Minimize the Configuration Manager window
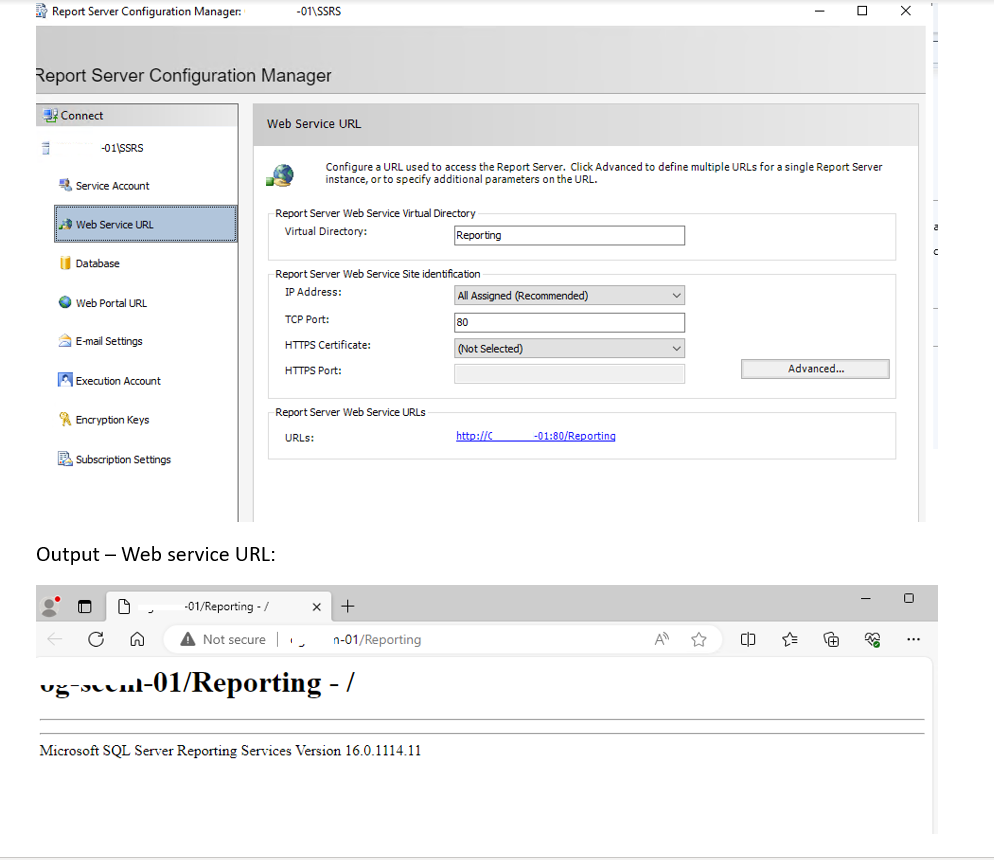994x860 pixels. pyautogui.click(x=819, y=11)
